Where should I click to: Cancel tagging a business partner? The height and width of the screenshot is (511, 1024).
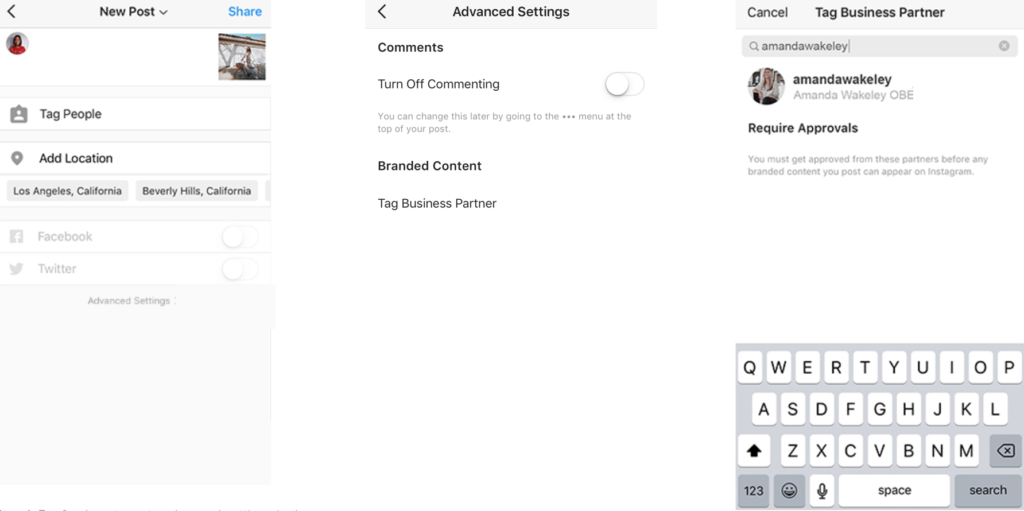point(767,12)
